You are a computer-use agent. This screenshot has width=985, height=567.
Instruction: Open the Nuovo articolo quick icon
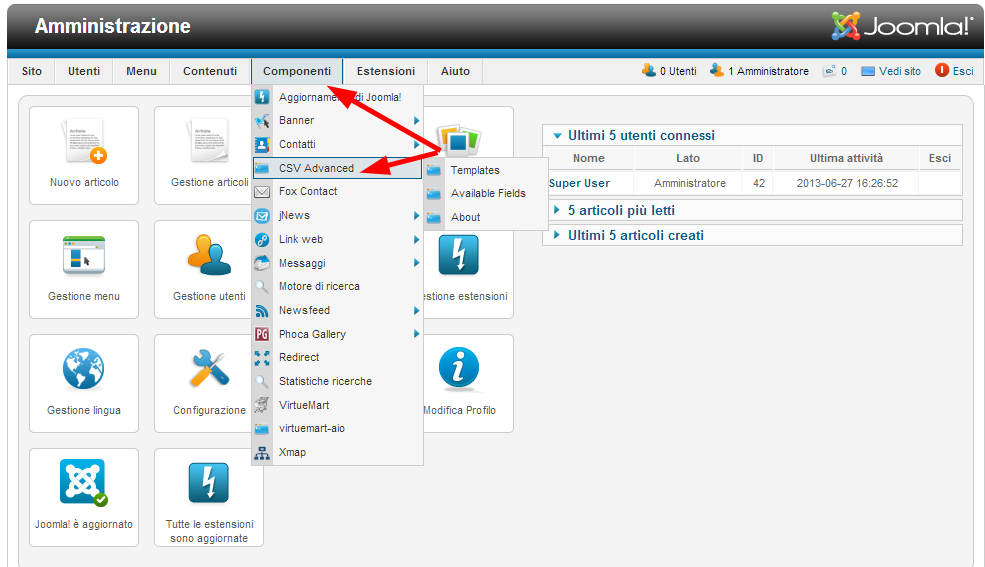(84, 155)
